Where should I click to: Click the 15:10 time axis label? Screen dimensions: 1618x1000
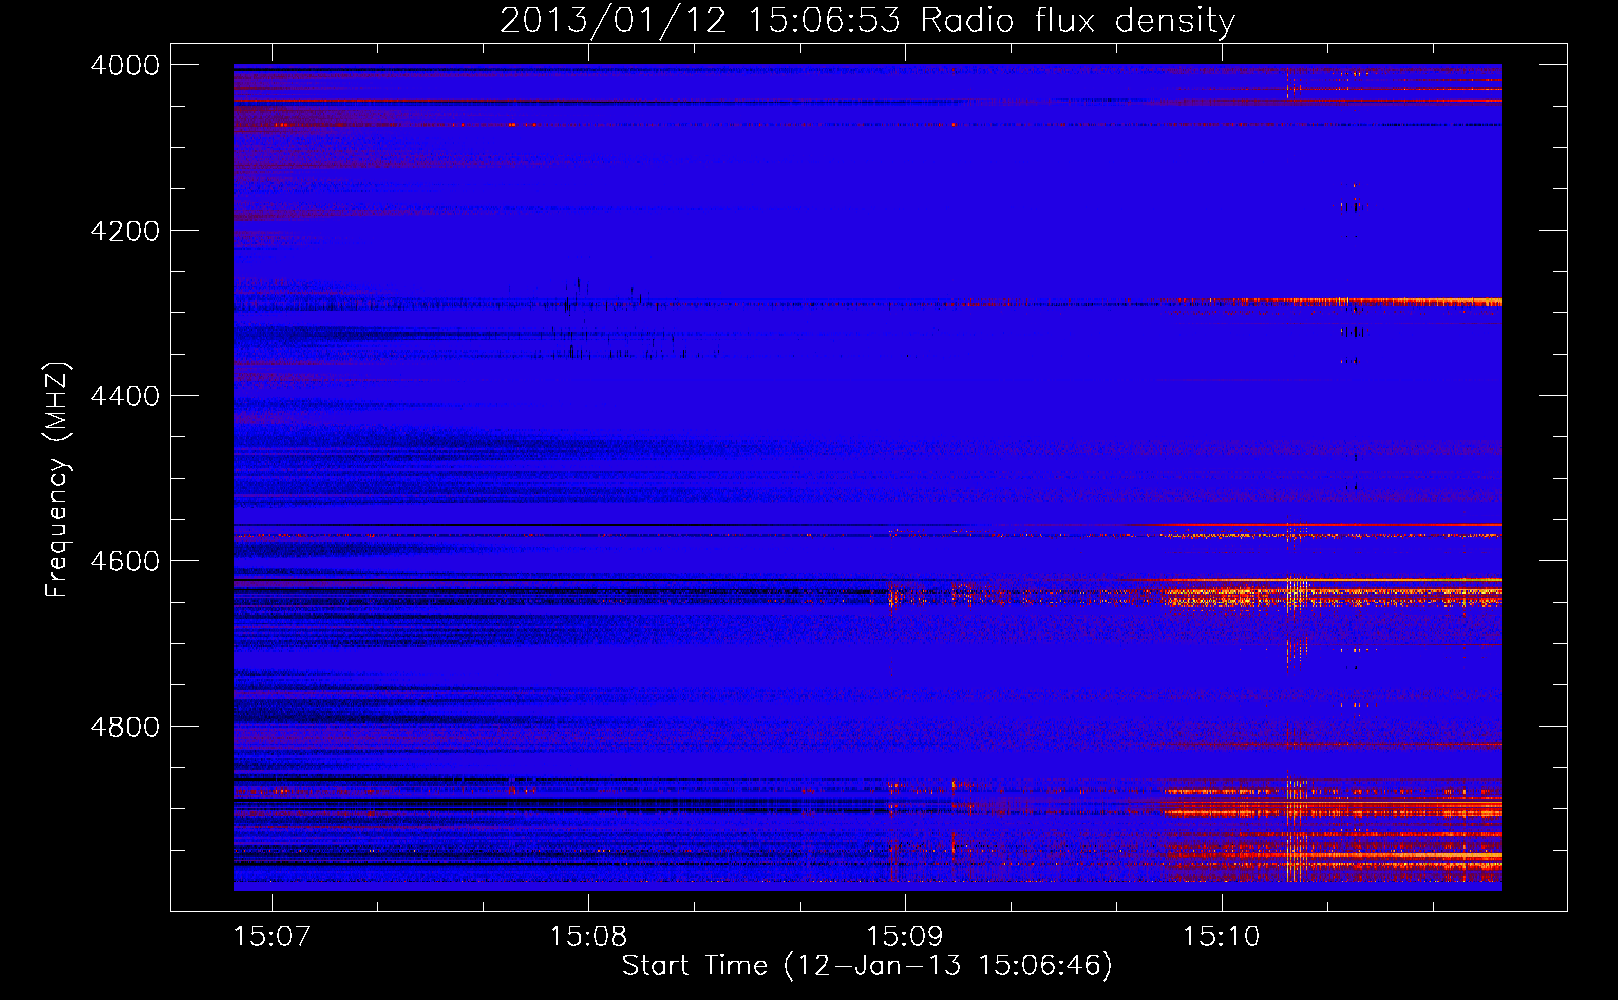pyautogui.click(x=1221, y=936)
